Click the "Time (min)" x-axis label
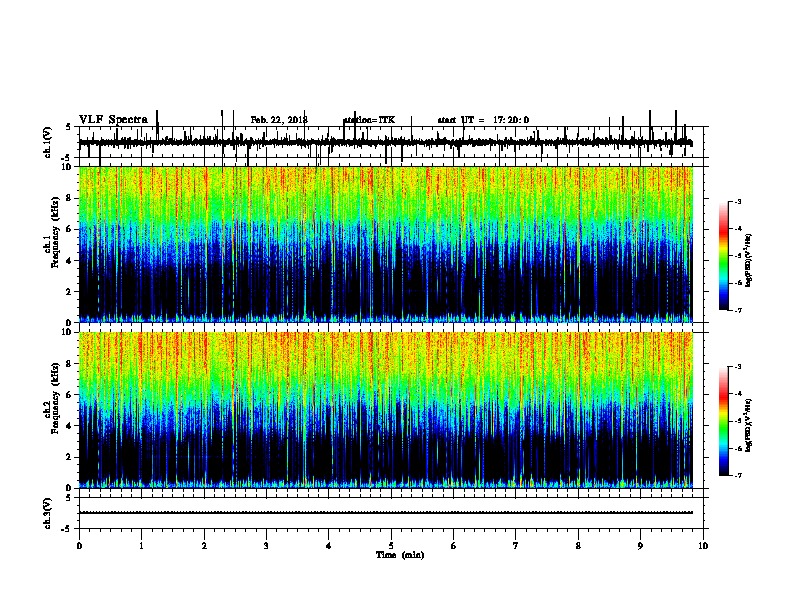The height and width of the screenshot is (612, 792). click(x=400, y=555)
